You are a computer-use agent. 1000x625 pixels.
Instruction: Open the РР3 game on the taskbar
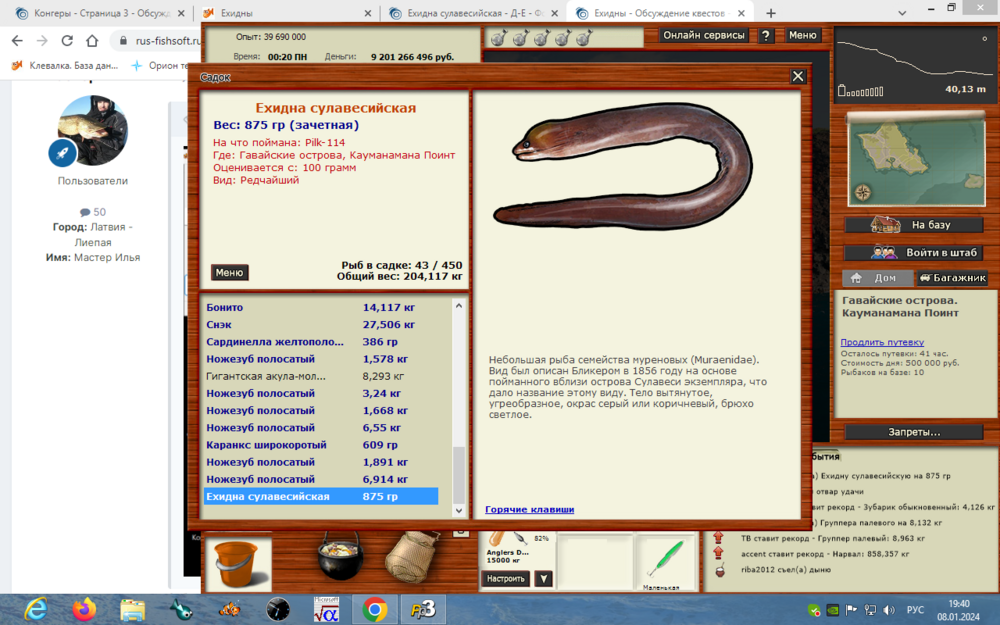click(423, 610)
